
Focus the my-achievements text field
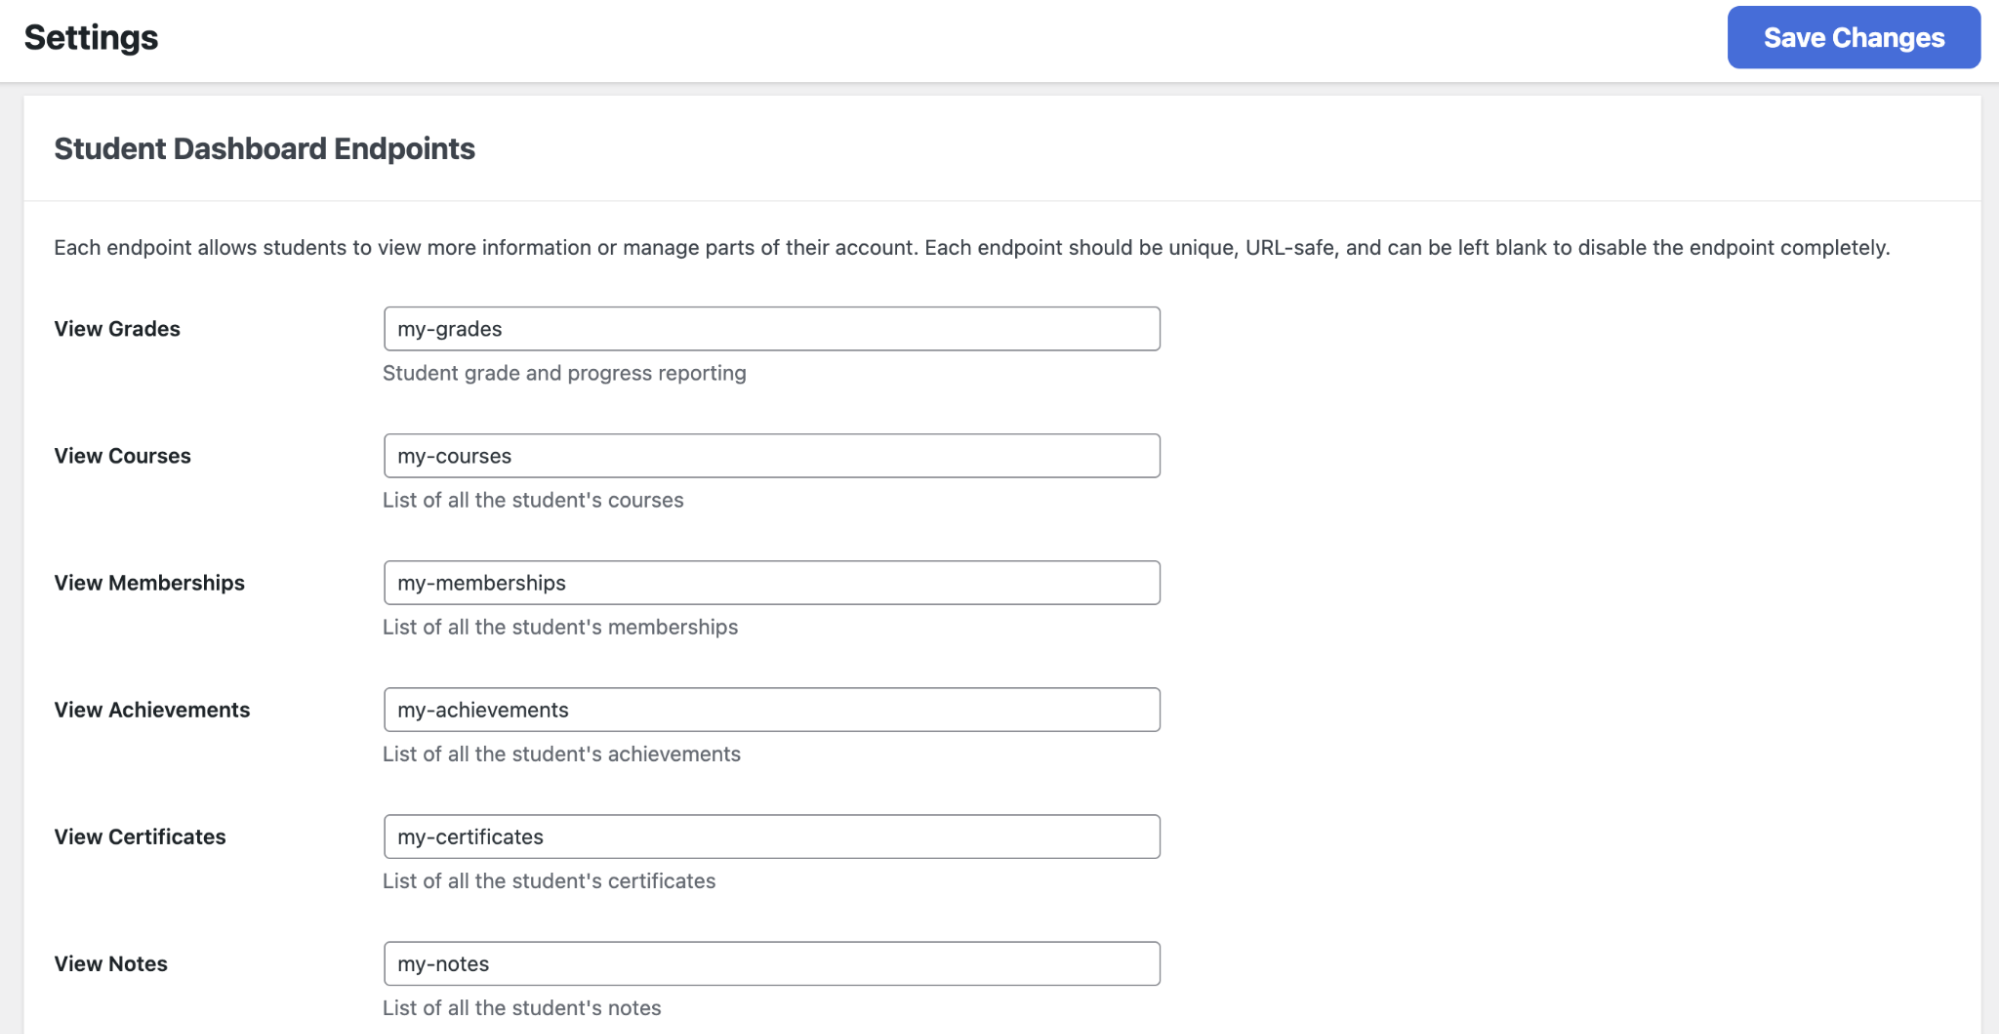point(770,709)
